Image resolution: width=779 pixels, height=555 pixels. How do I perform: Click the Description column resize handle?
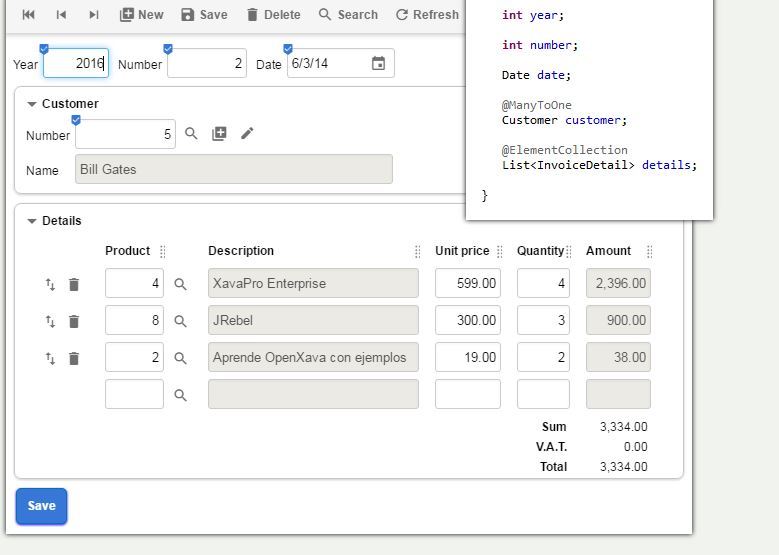click(x=418, y=252)
